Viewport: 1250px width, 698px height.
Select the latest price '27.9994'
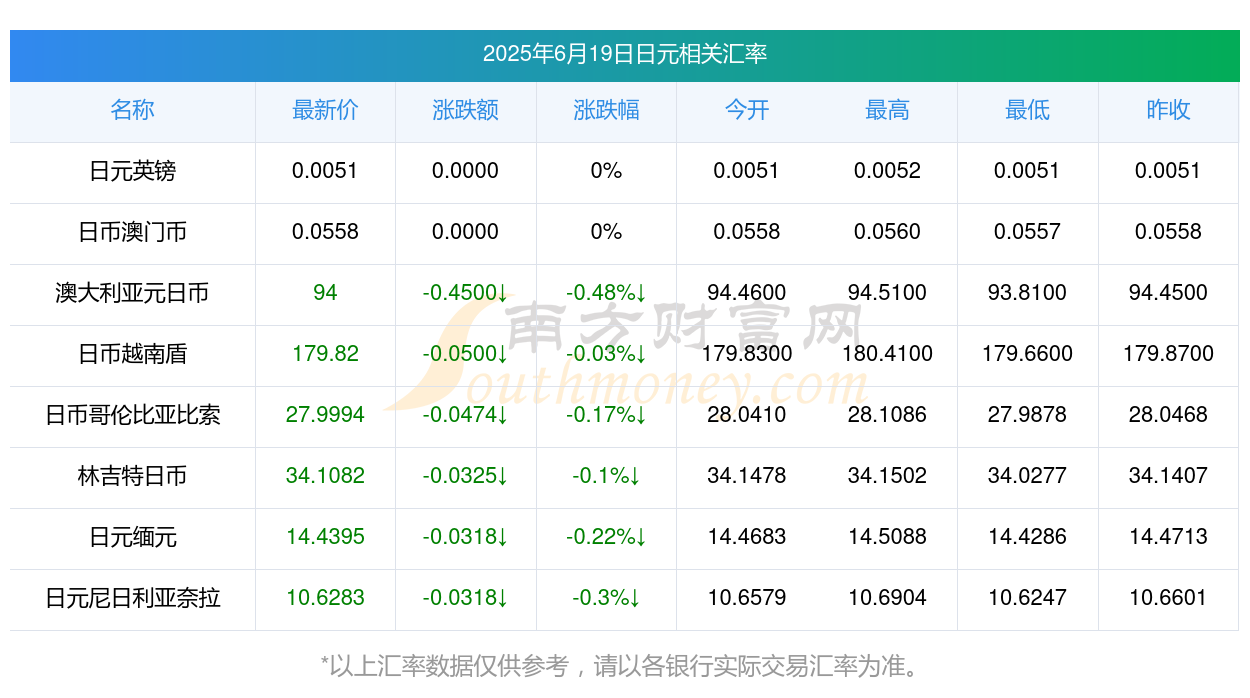pyautogui.click(x=325, y=415)
